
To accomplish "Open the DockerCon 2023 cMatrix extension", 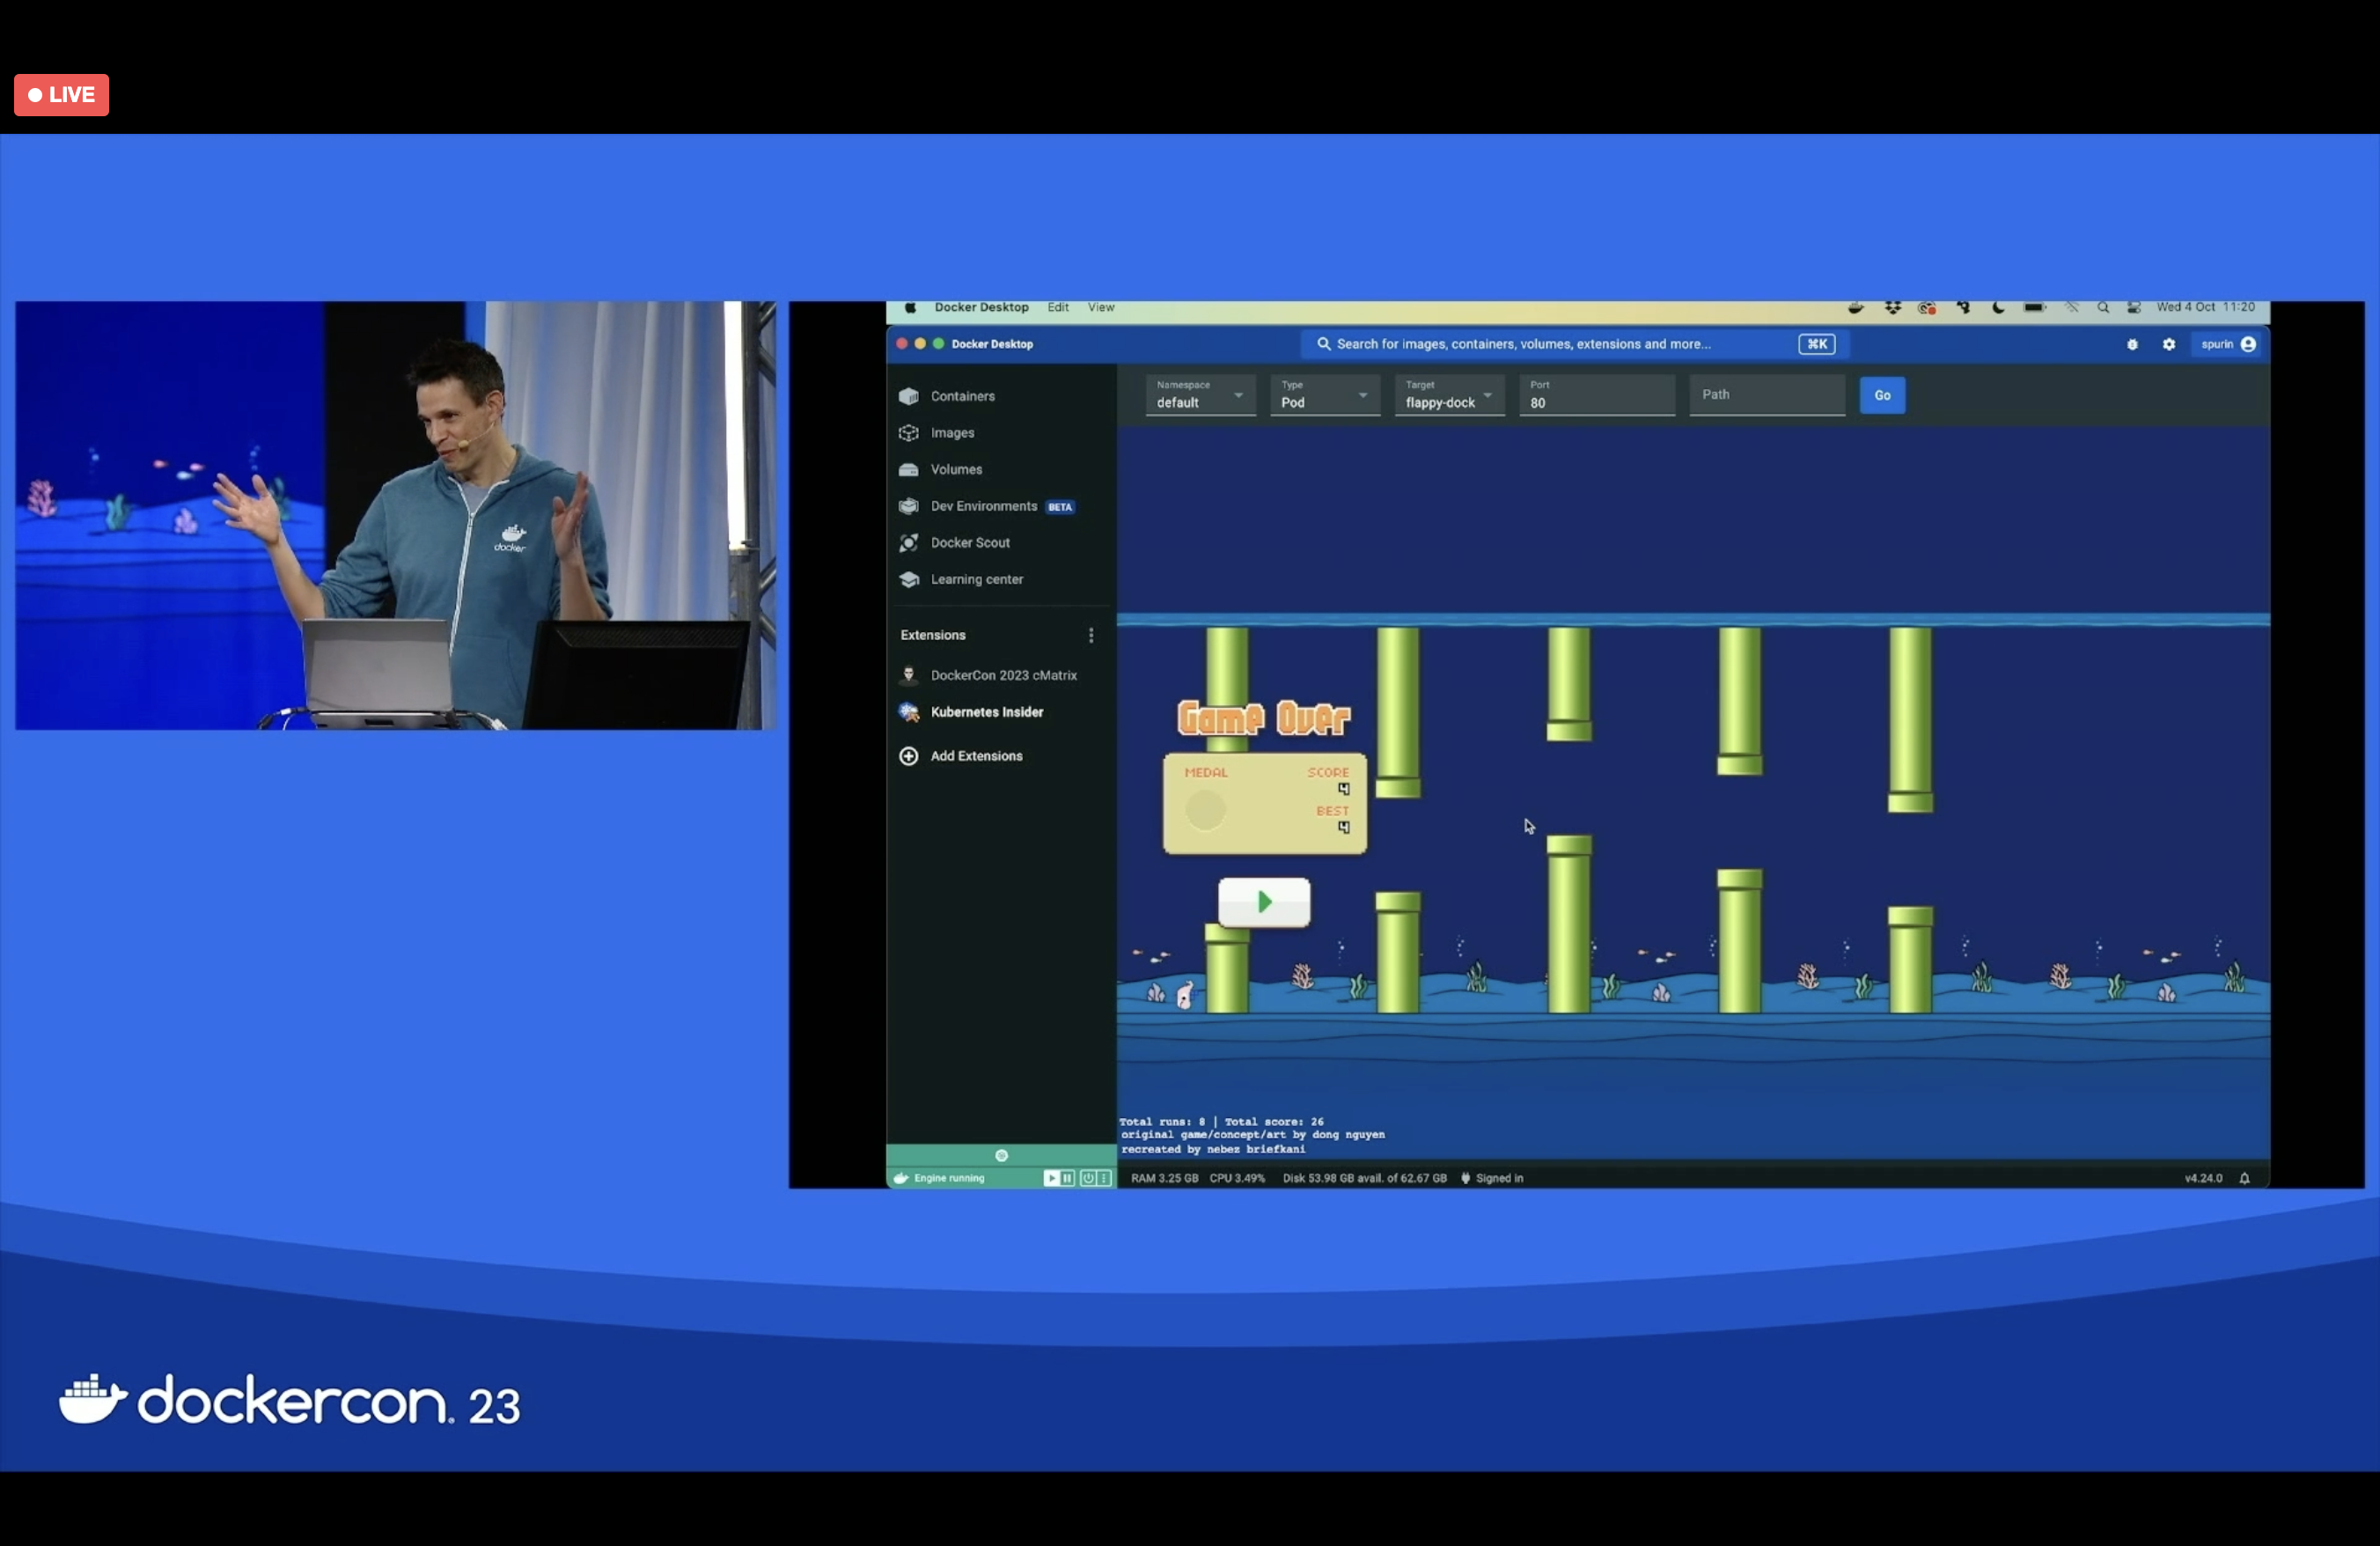I will (1001, 675).
